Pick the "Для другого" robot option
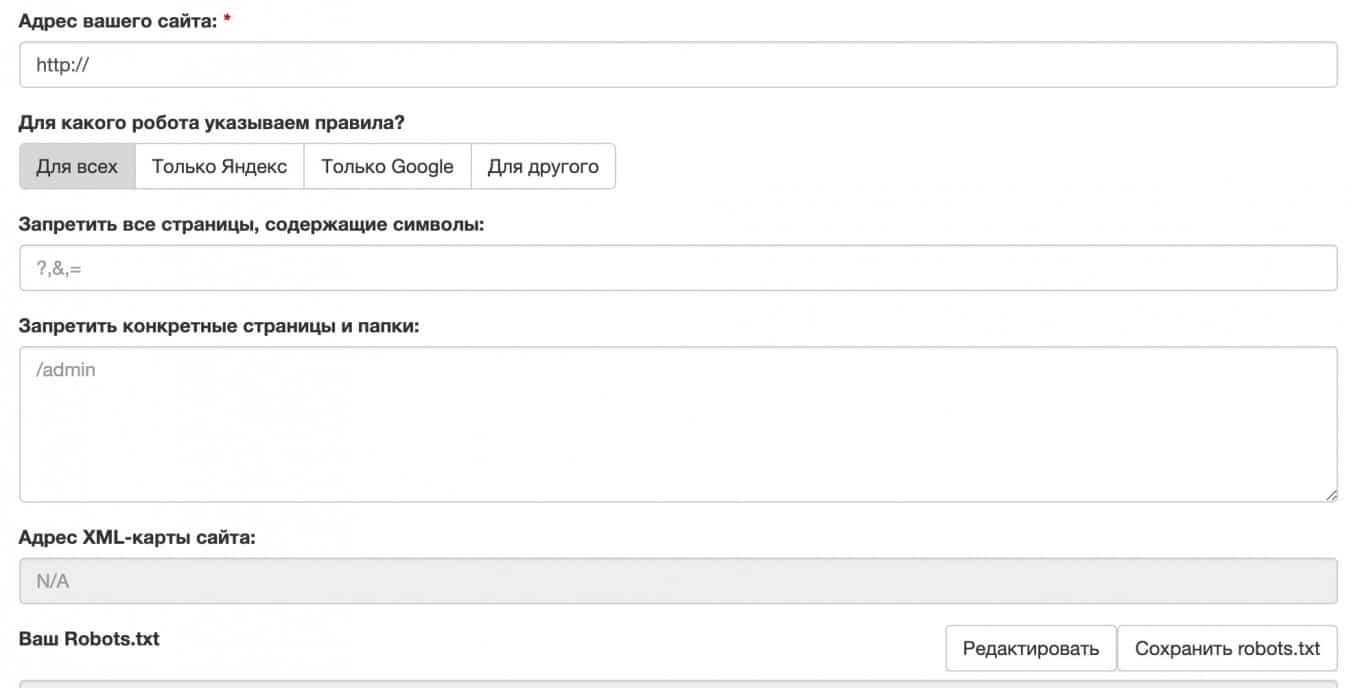Image resolution: width=1360 pixels, height=688 pixels. coord(543,166)
